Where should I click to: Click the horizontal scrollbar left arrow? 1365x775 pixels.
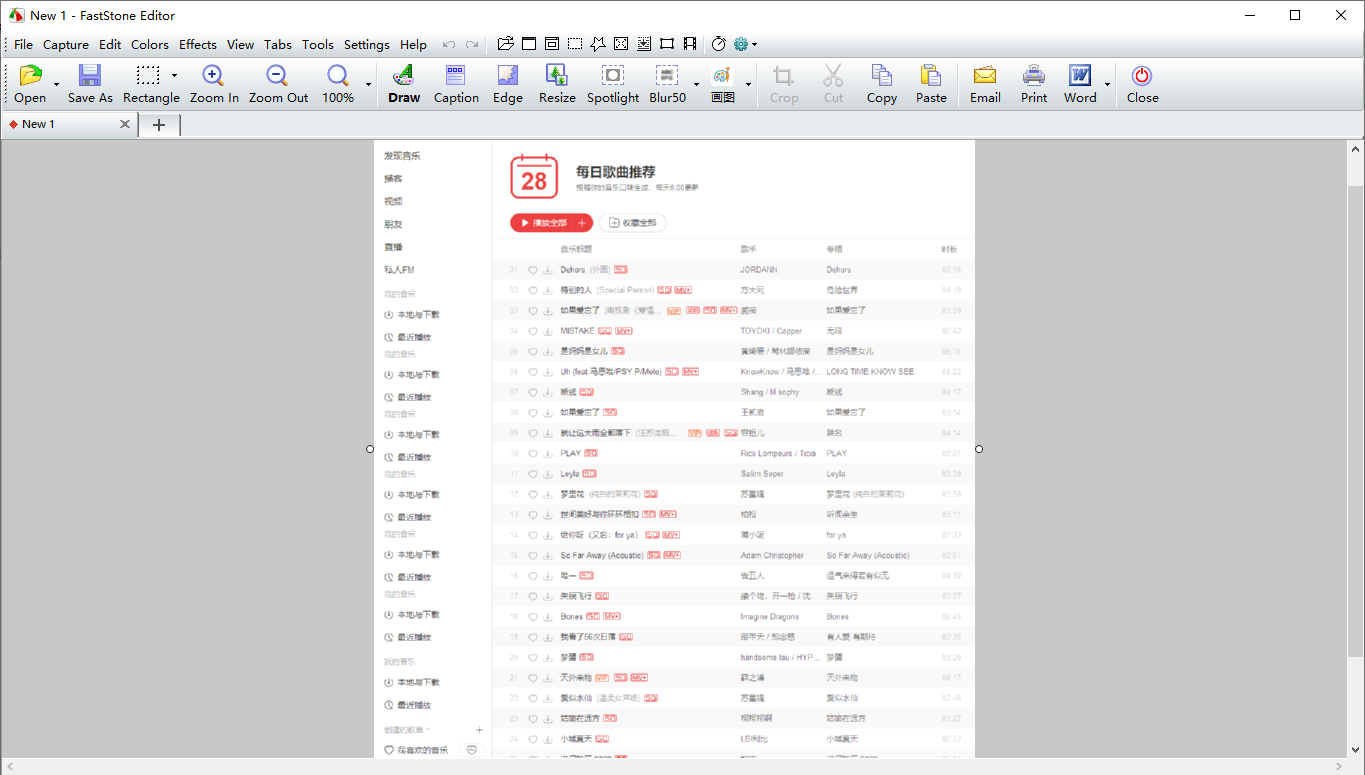click(9, 766)
